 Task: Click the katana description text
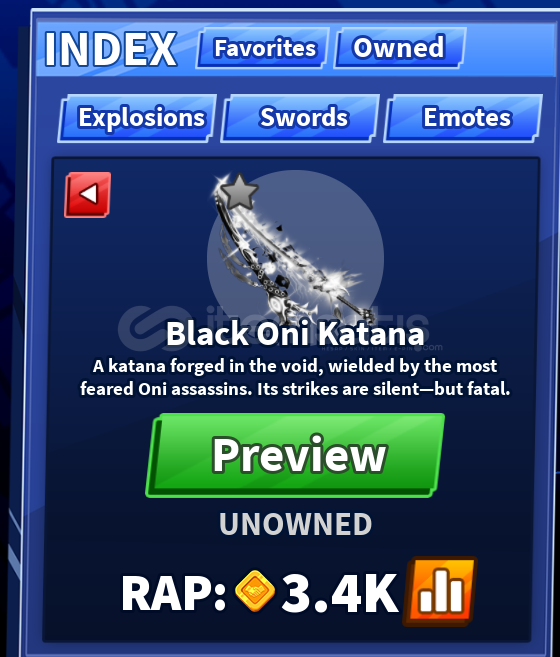click(295, 378)
